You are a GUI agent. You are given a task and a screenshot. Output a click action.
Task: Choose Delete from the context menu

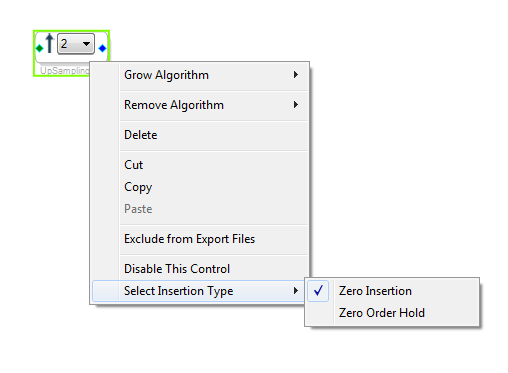200,135
